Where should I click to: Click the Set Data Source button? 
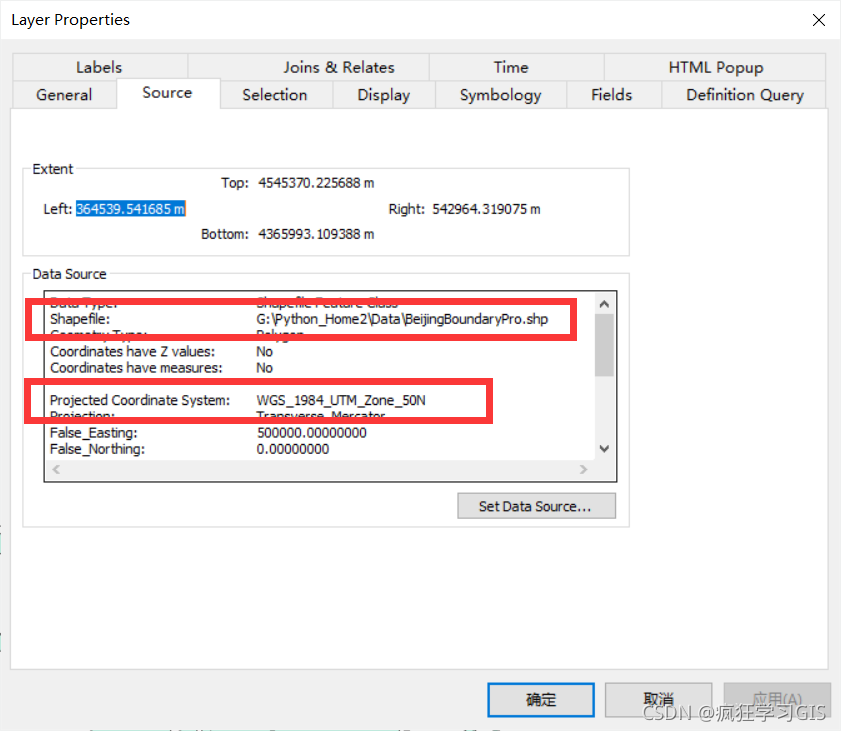[536, 506]
